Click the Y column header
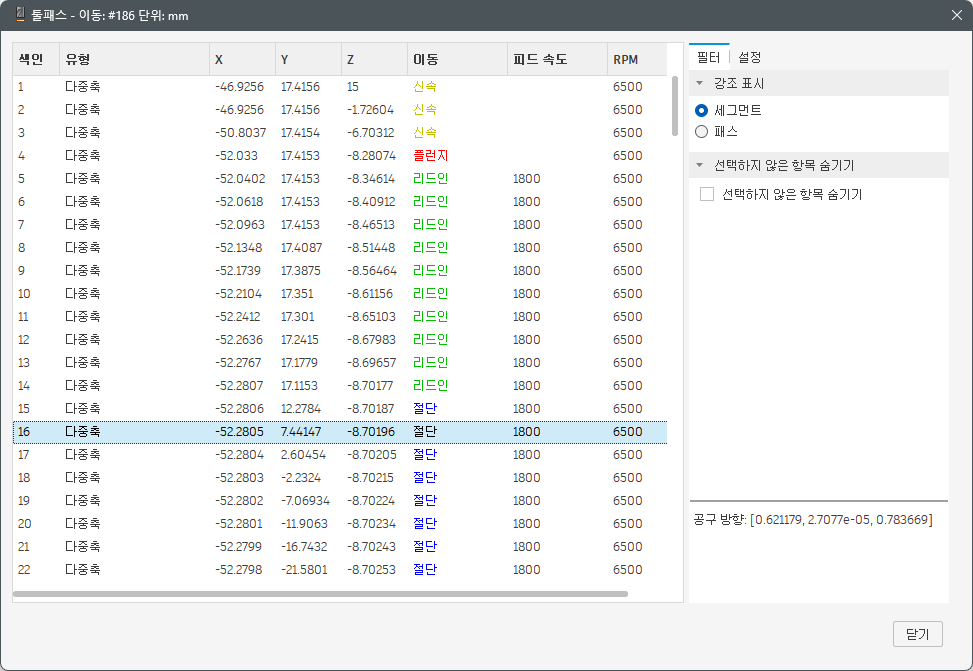 308,60
